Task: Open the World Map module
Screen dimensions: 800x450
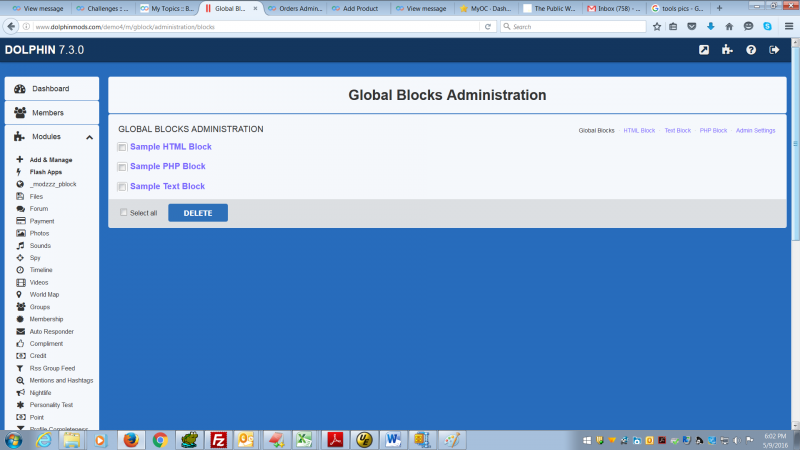Action: (44, 294)
